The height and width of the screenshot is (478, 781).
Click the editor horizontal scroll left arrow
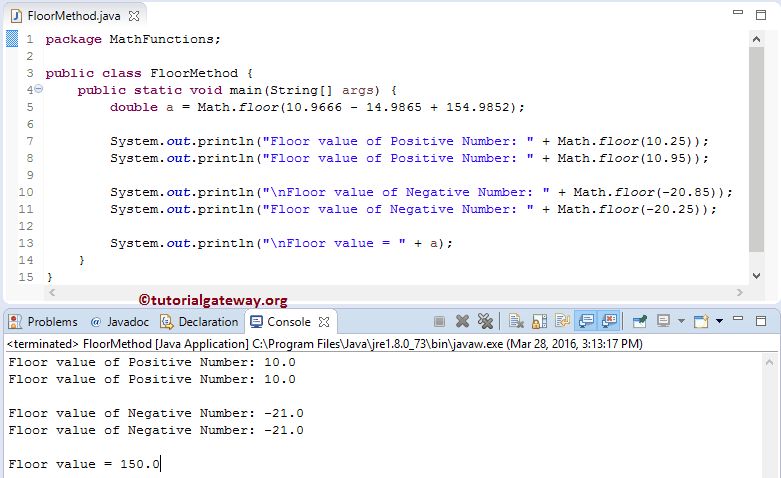coord(52,293)
